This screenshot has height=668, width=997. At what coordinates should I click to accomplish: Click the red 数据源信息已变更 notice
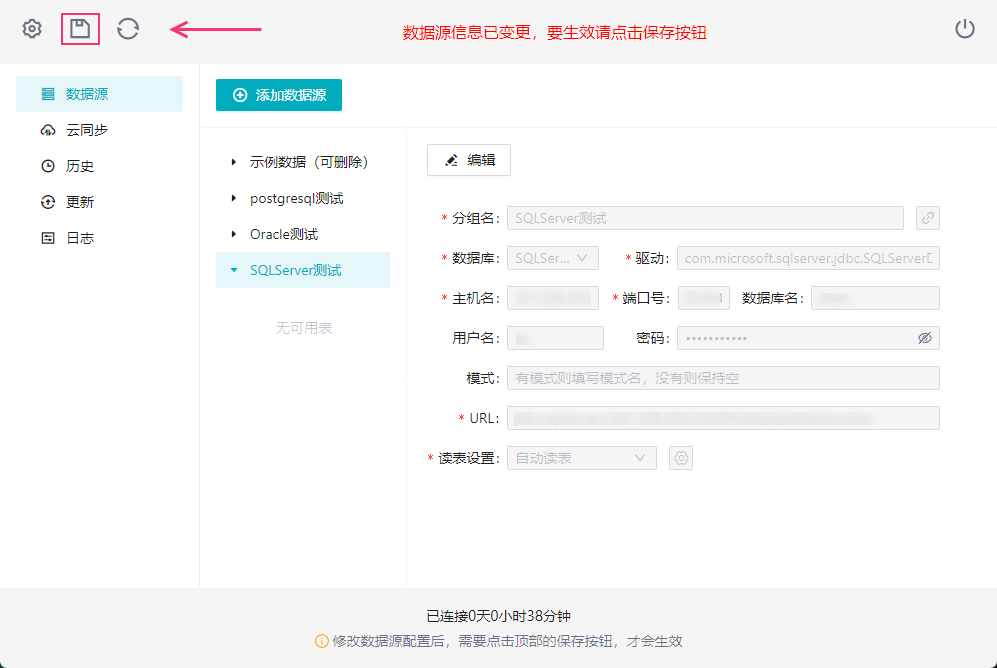554,32
